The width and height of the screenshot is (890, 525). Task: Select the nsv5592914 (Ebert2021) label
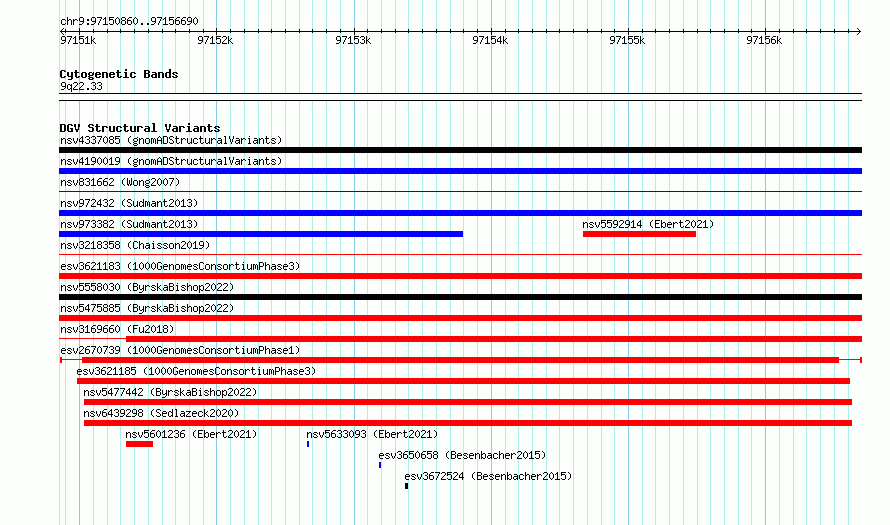[648, 224]
